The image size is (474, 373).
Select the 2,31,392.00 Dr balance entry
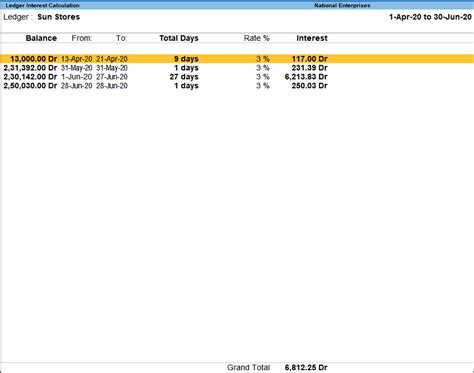coord(30,68)
